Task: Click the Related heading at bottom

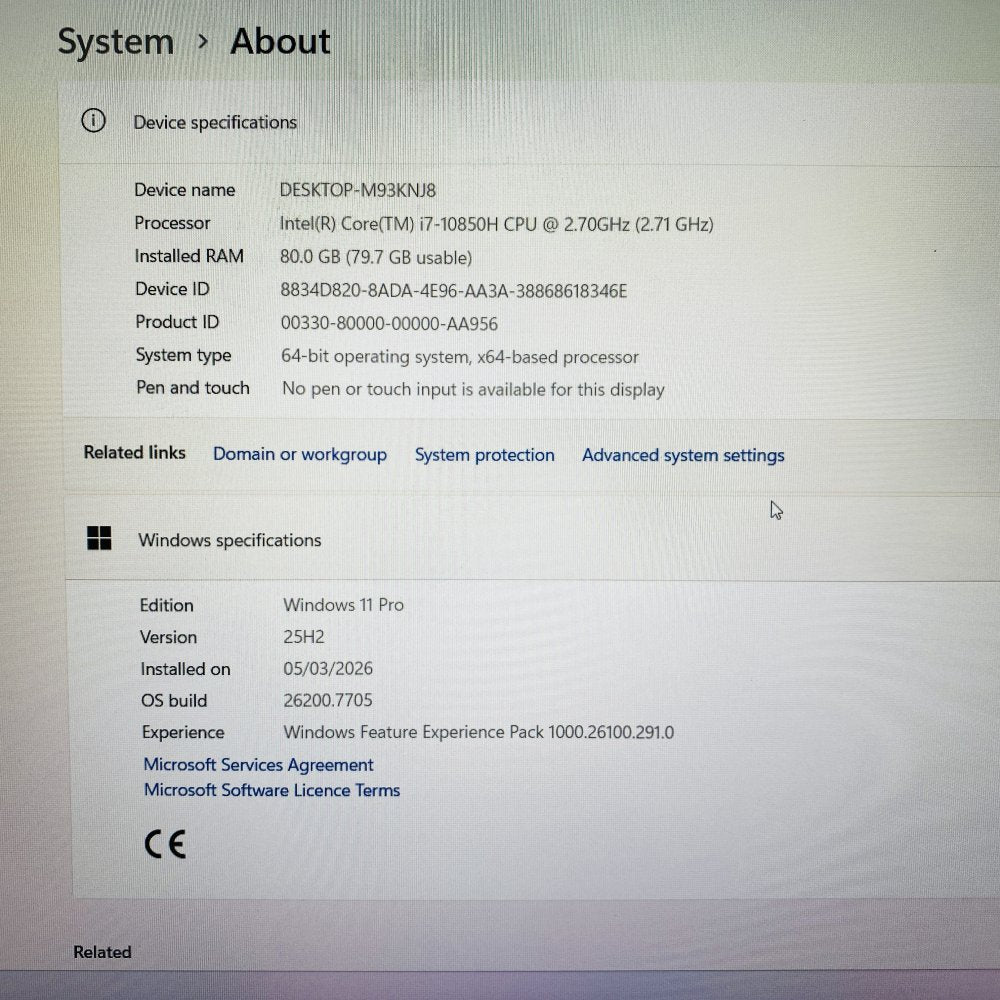Action: point(103,952)
